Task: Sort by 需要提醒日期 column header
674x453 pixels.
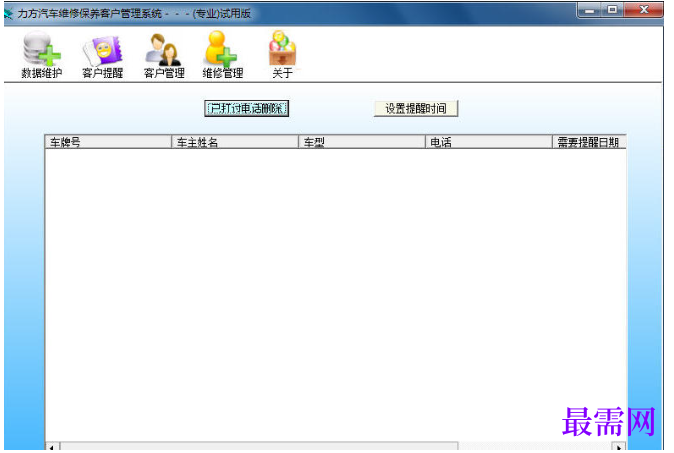Action: point(589,142)
